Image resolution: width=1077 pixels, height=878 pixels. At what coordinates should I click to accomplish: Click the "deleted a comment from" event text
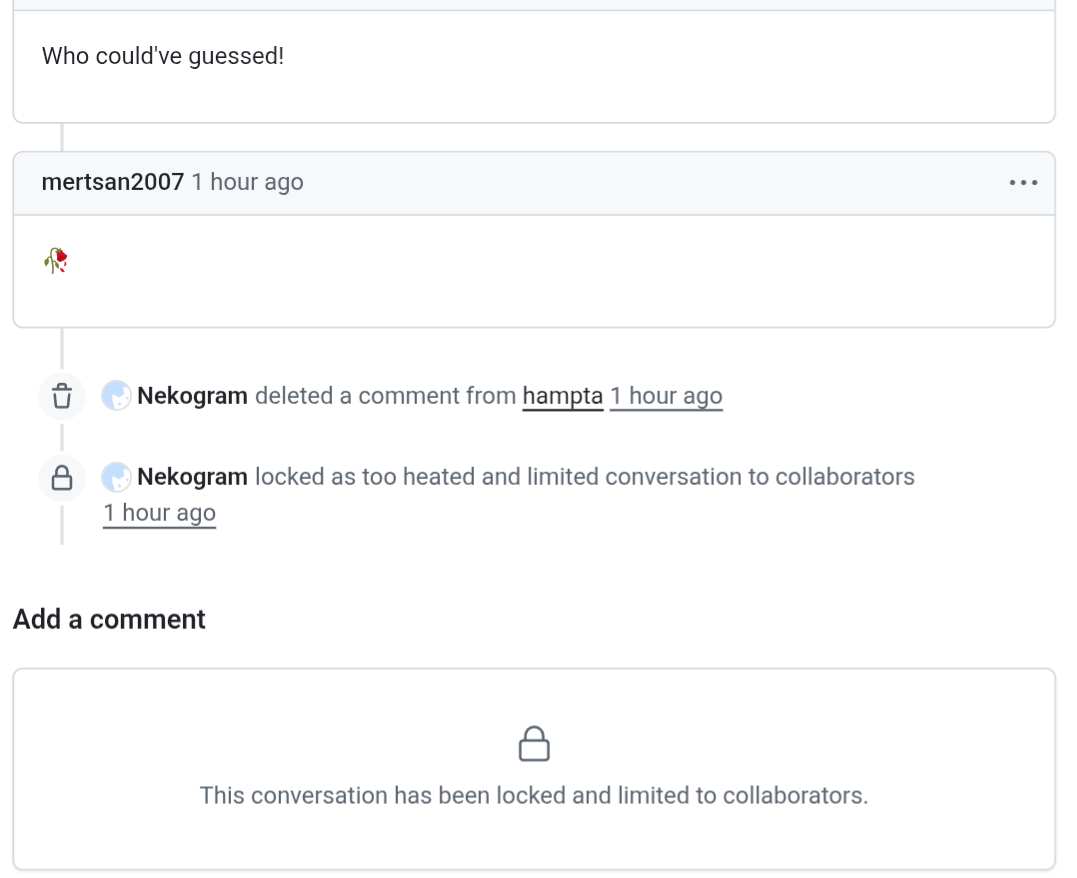coord(385,396)
